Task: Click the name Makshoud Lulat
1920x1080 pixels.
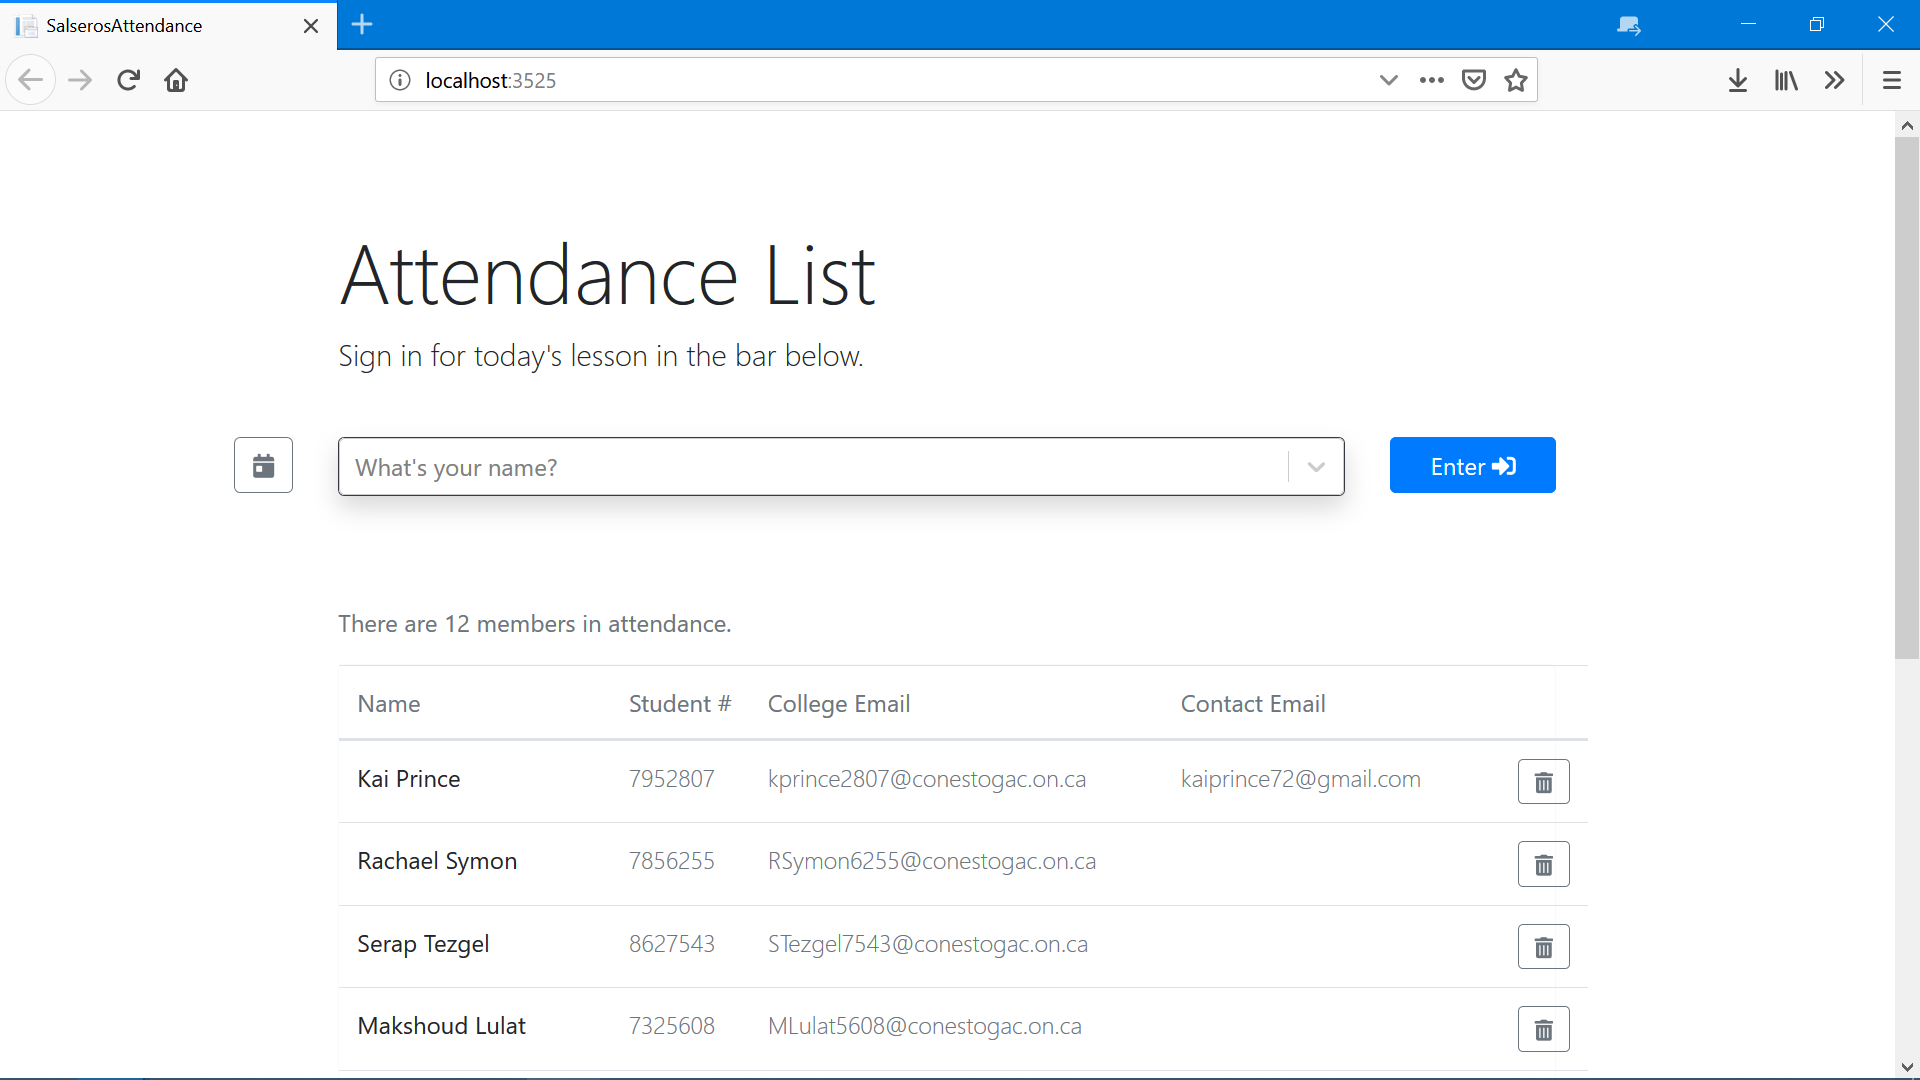Action: coord(441,1026)
